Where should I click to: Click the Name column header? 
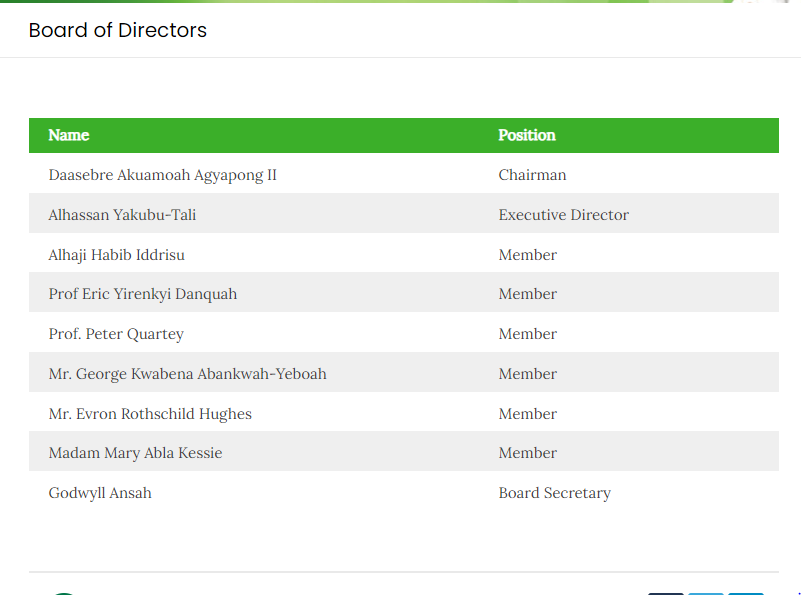[x=69, y=135]
